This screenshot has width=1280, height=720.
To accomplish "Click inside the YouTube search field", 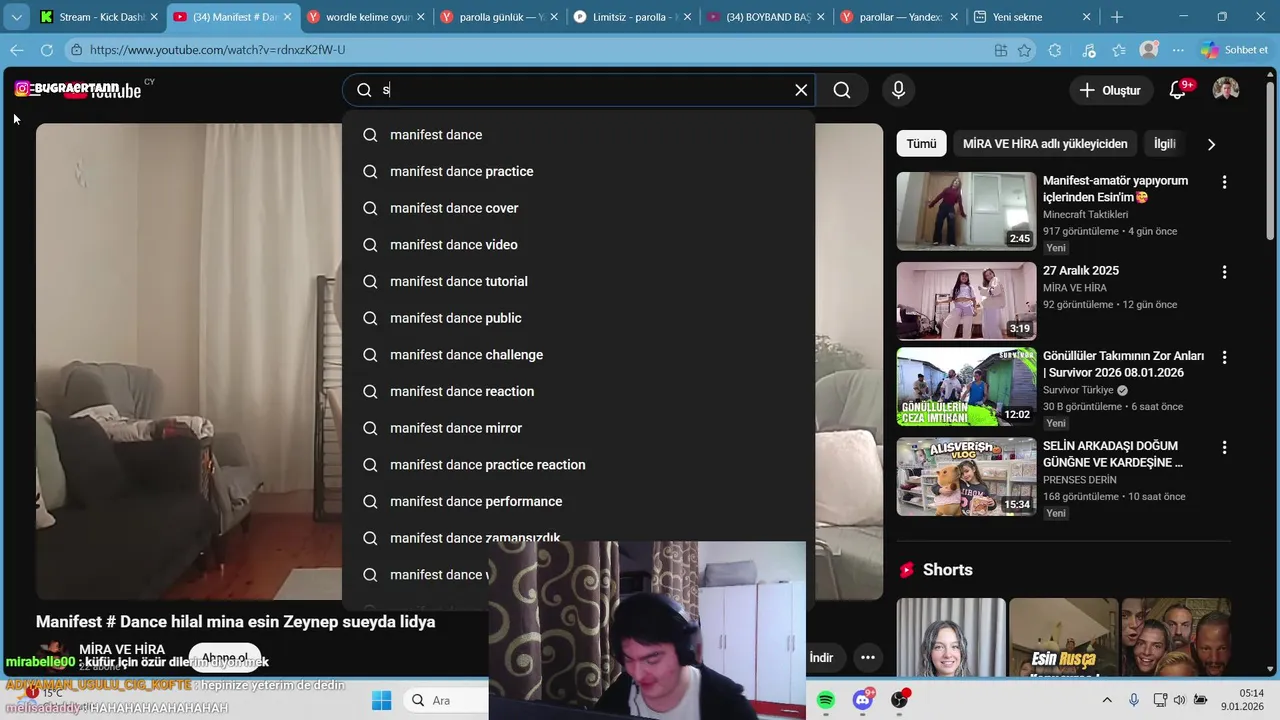I will [x=580, y=90].
